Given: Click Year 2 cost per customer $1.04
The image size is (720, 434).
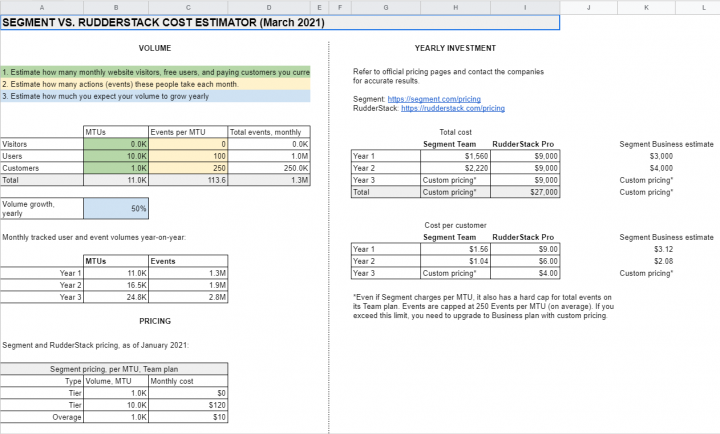Looking at the screenshot, I should (455, 260).
